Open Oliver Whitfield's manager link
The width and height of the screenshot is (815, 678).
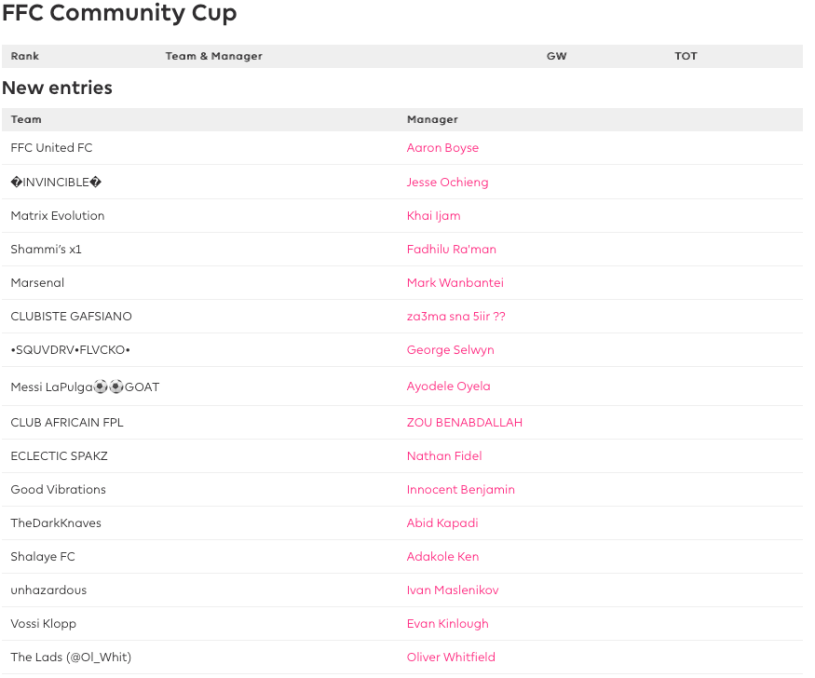pyautogui.click(x=451, y=657)
